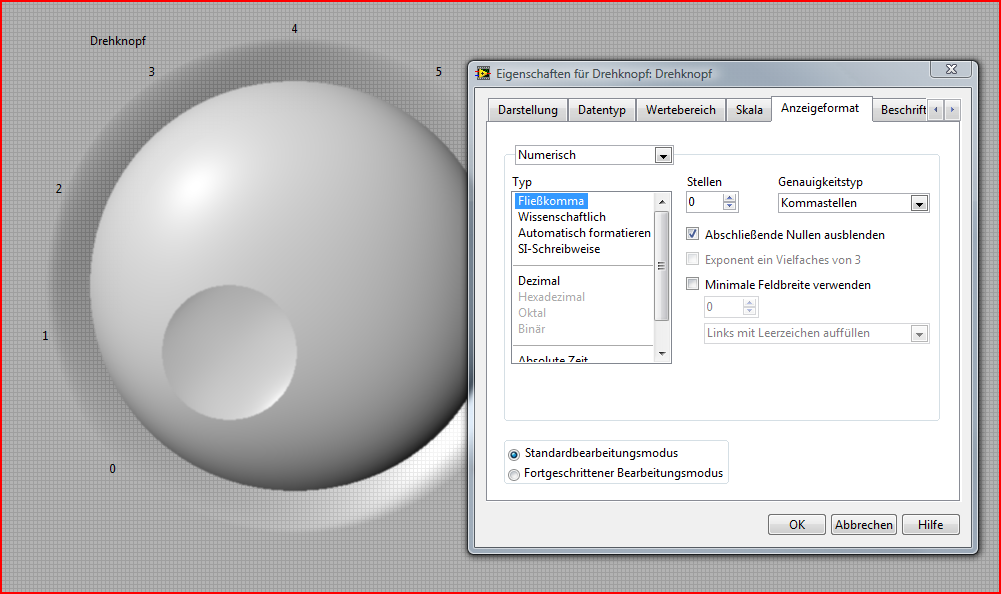Screen dimensions: 1001x594
Task: Click the Typ list scrollbar thumb
Action: click(x=662, y=266)
